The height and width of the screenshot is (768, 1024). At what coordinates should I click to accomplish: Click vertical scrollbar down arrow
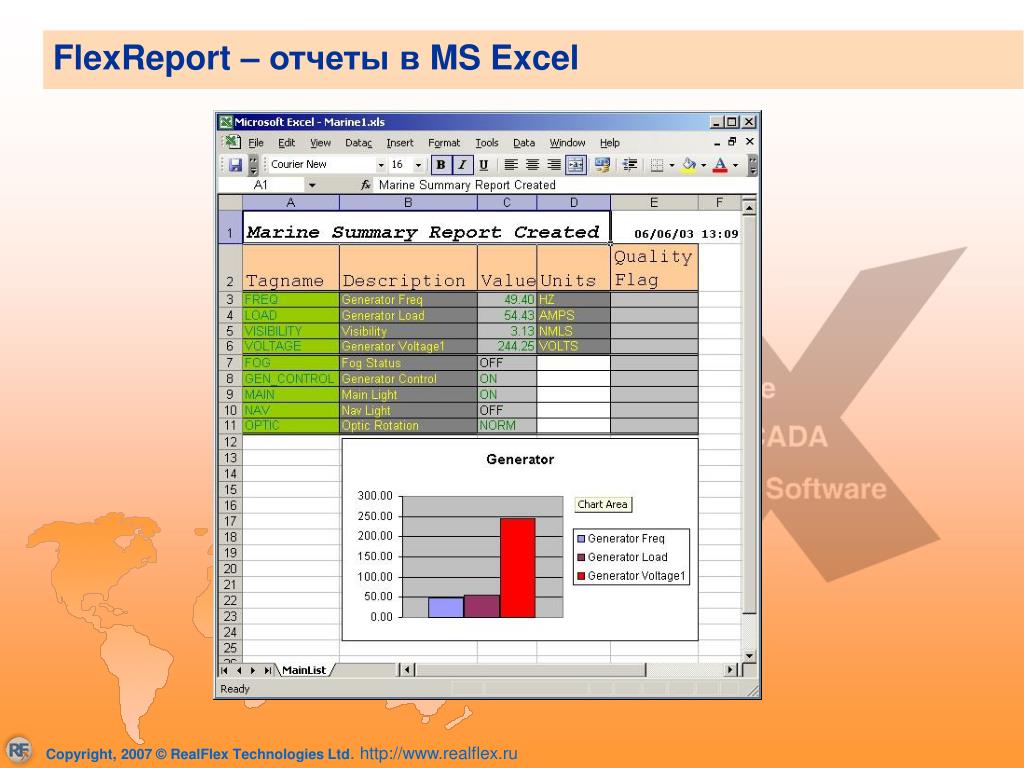(749, 656)
